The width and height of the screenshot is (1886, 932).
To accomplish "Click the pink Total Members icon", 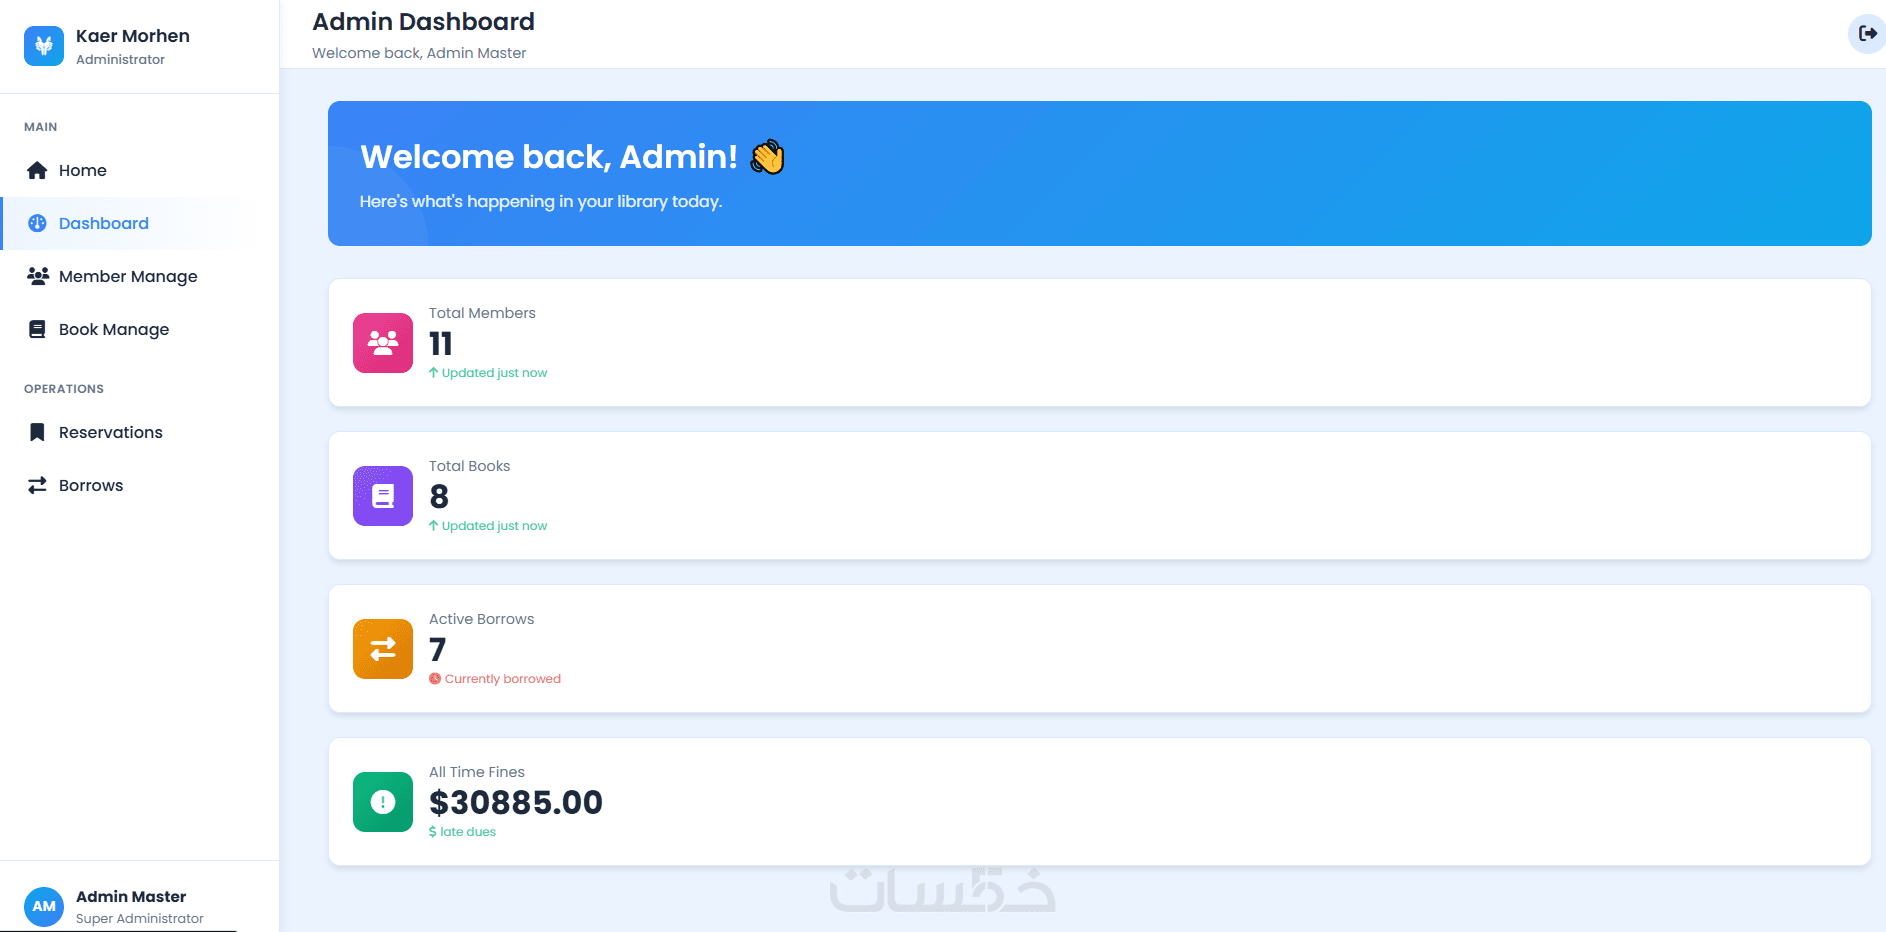I will [383, 343].
